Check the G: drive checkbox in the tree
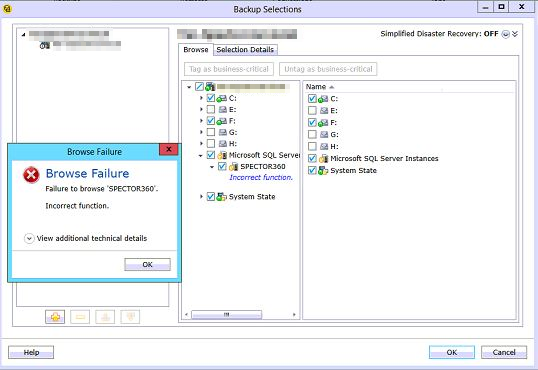The width and height of the screenshot is (538, 370). (x=211, y=132)
